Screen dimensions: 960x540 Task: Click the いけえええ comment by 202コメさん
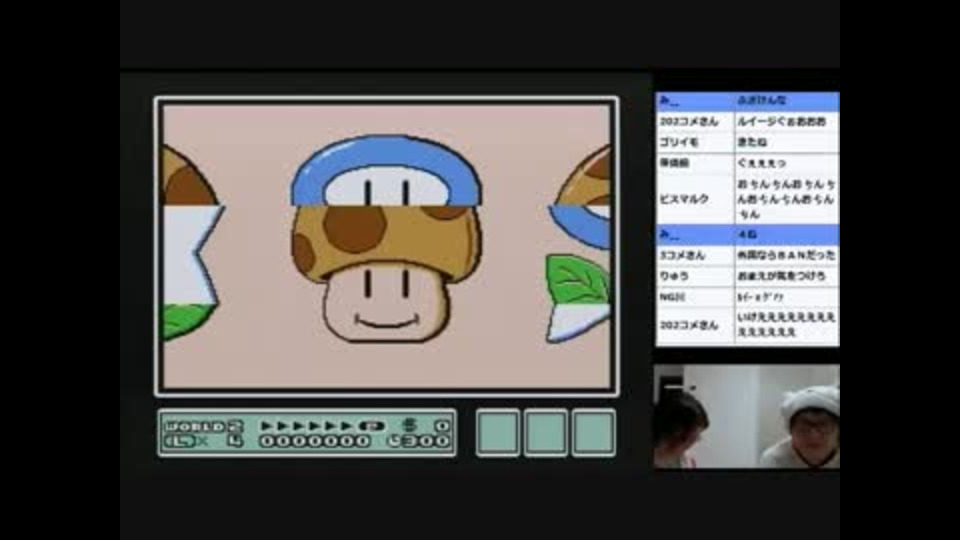pos(786,324)
